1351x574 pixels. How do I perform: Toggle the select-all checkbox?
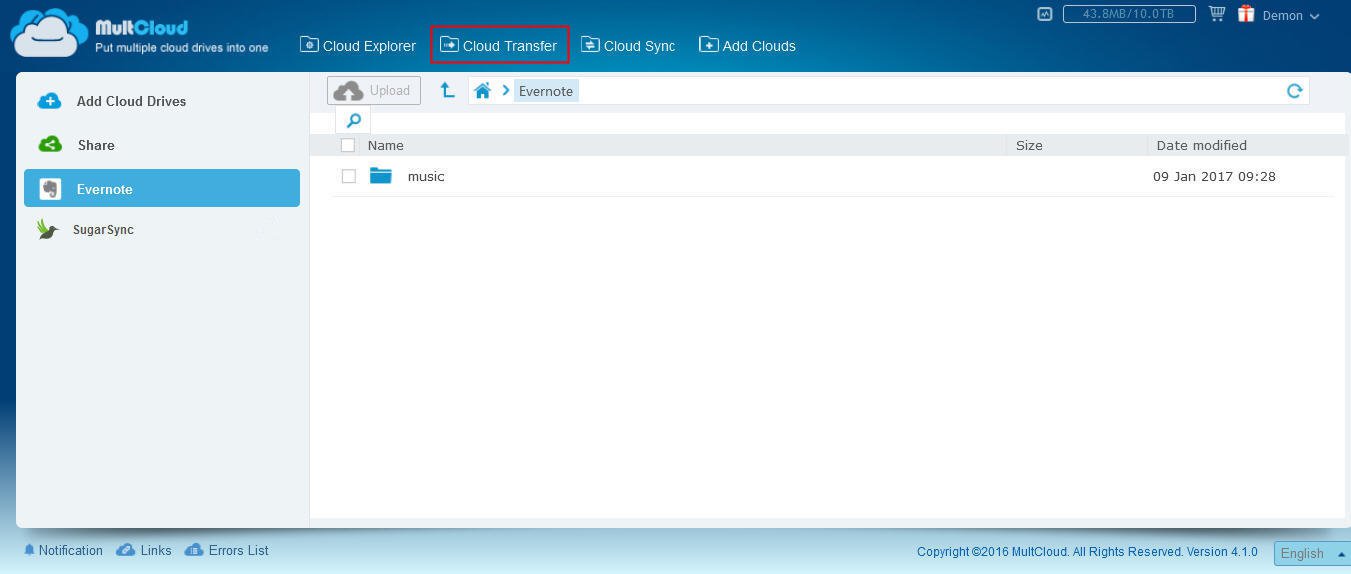click(348, 145)
